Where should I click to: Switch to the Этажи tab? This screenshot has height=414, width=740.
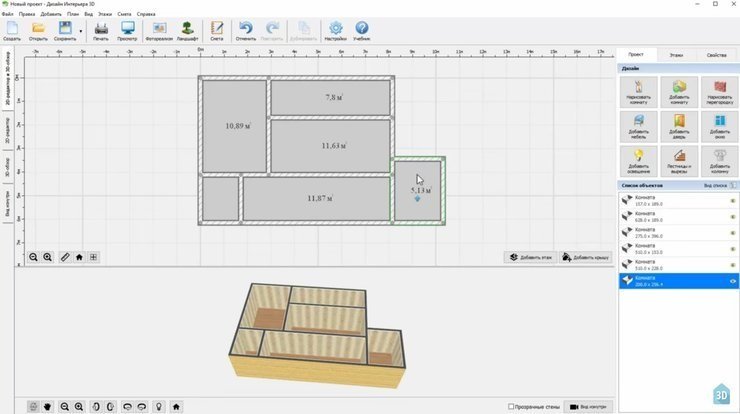pyautogui.click(x=677, y=55)
